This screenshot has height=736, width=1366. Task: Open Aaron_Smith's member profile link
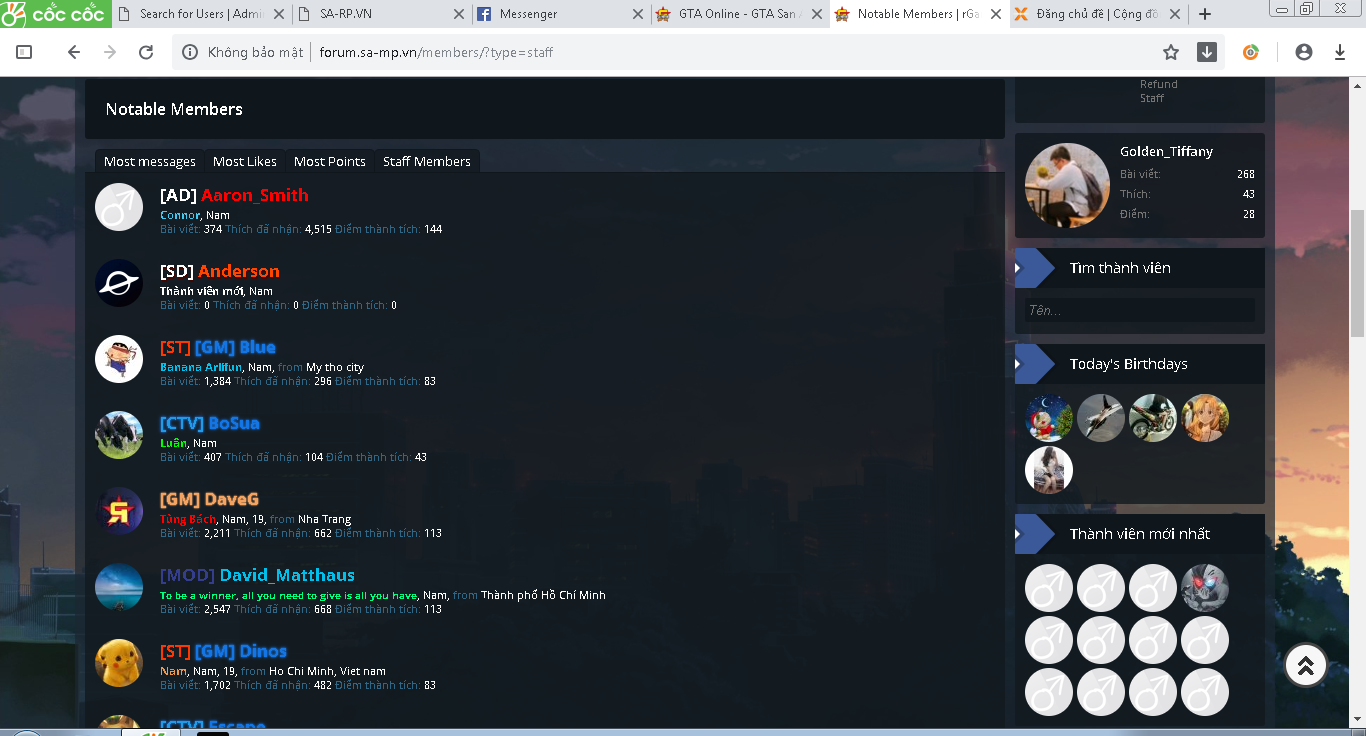pyautogui.click(x=254, y=195)
